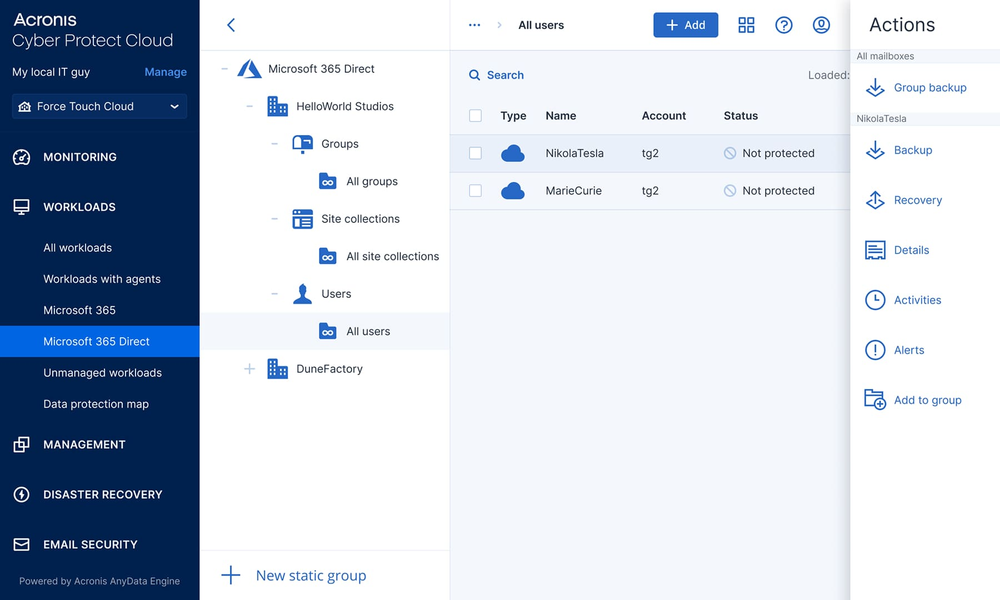The image size is (1000, 600).
Task: Click the Alerts exclamation icon
Action: 875,350
